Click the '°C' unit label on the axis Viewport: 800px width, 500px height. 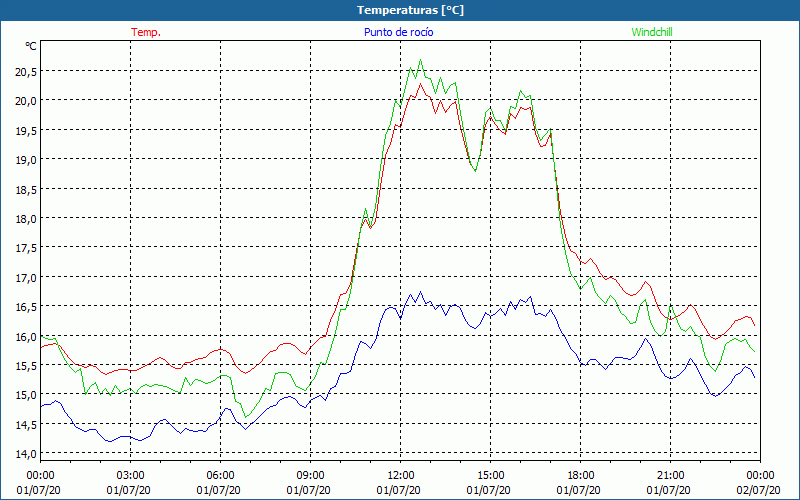click(x=31, y=46)
